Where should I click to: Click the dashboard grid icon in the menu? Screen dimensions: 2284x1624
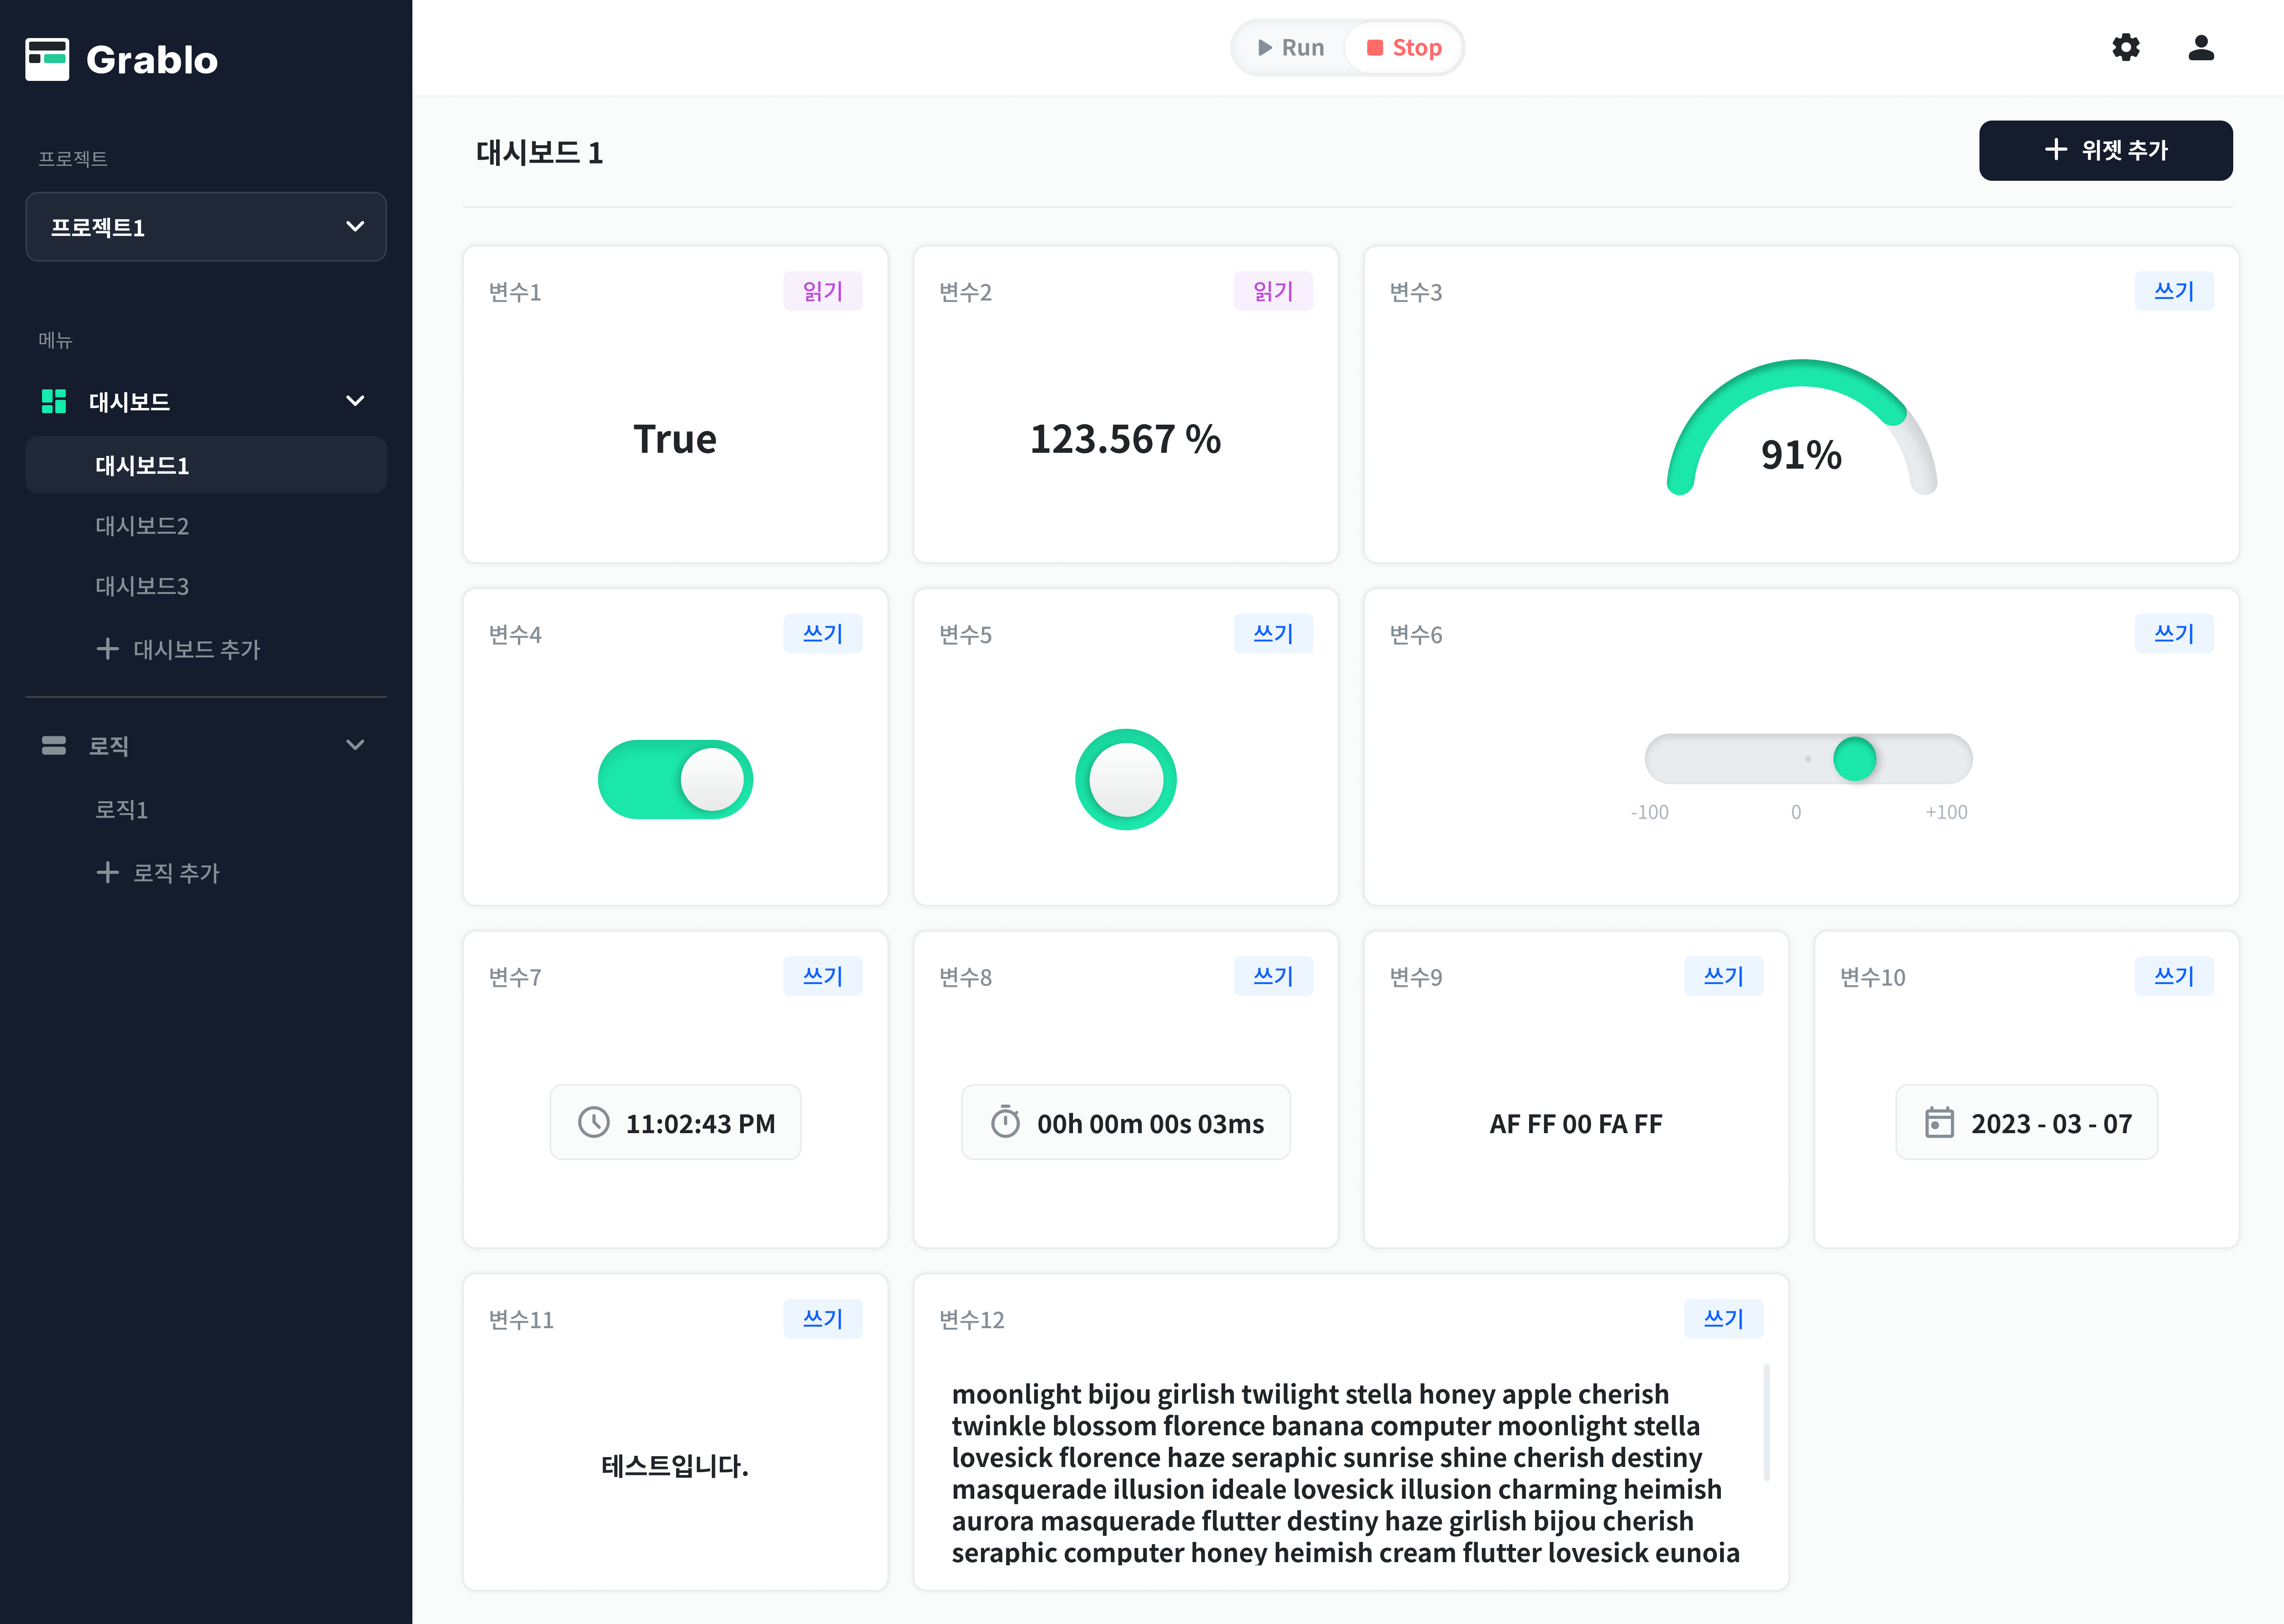coord(54,401)
